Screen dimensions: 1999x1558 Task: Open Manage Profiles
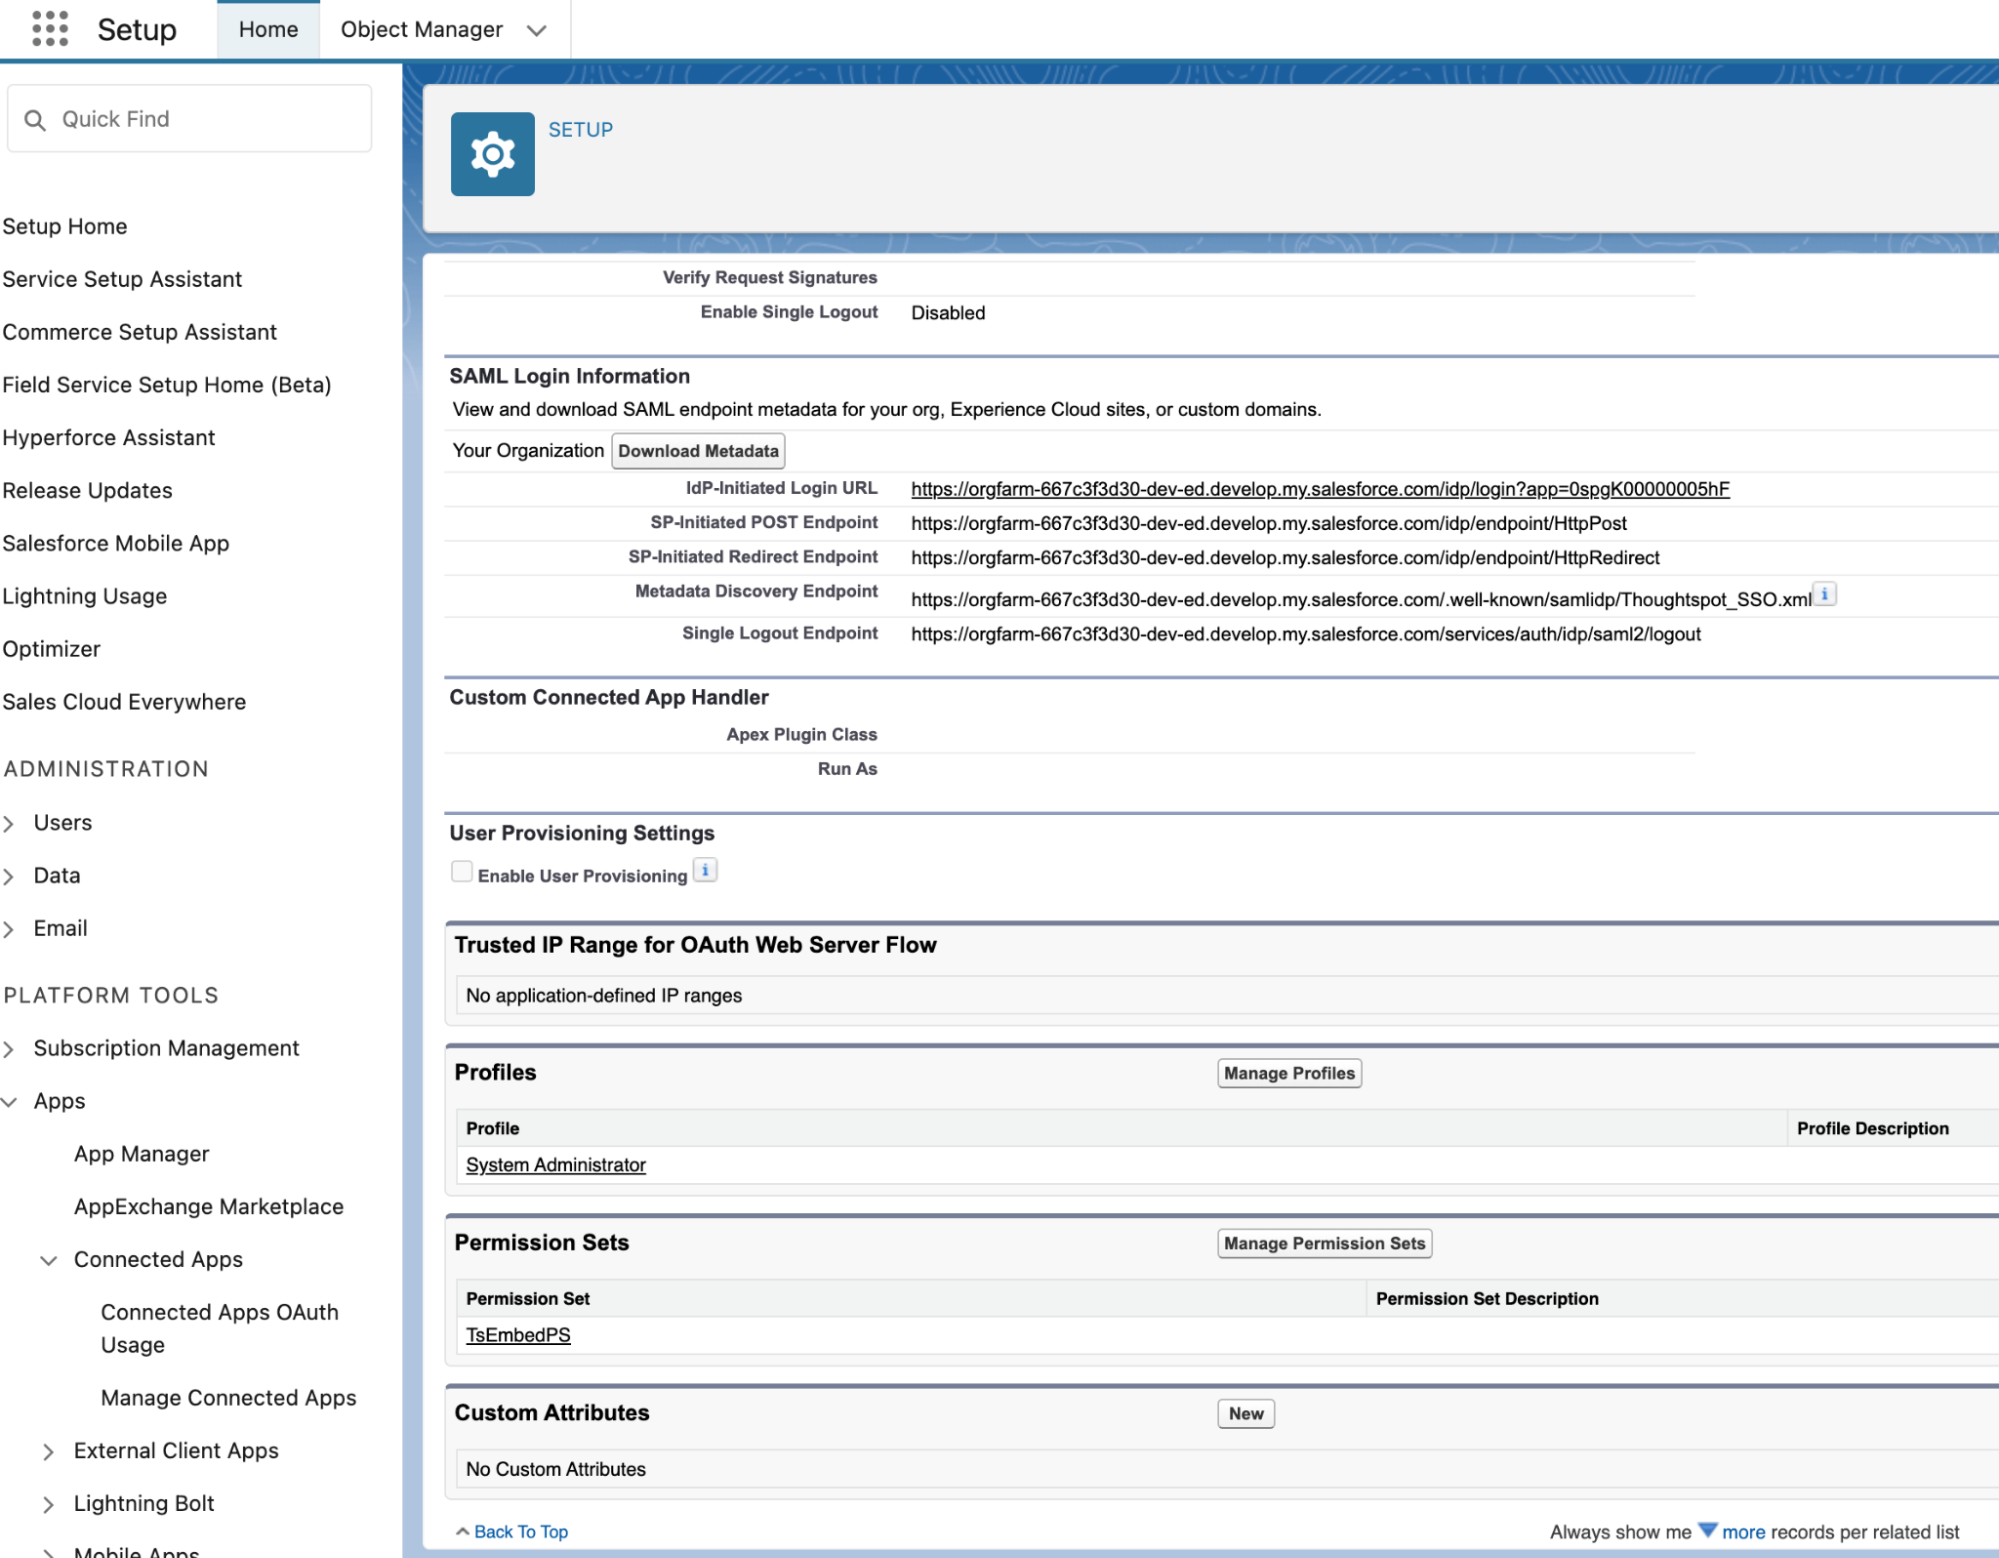1288,1072
